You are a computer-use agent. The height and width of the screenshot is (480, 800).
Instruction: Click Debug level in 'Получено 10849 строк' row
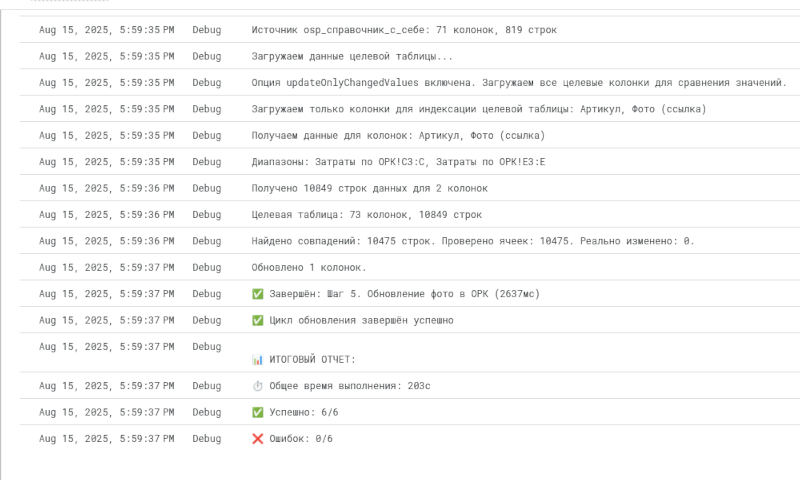pyautogui.click(x=207, y=188)
